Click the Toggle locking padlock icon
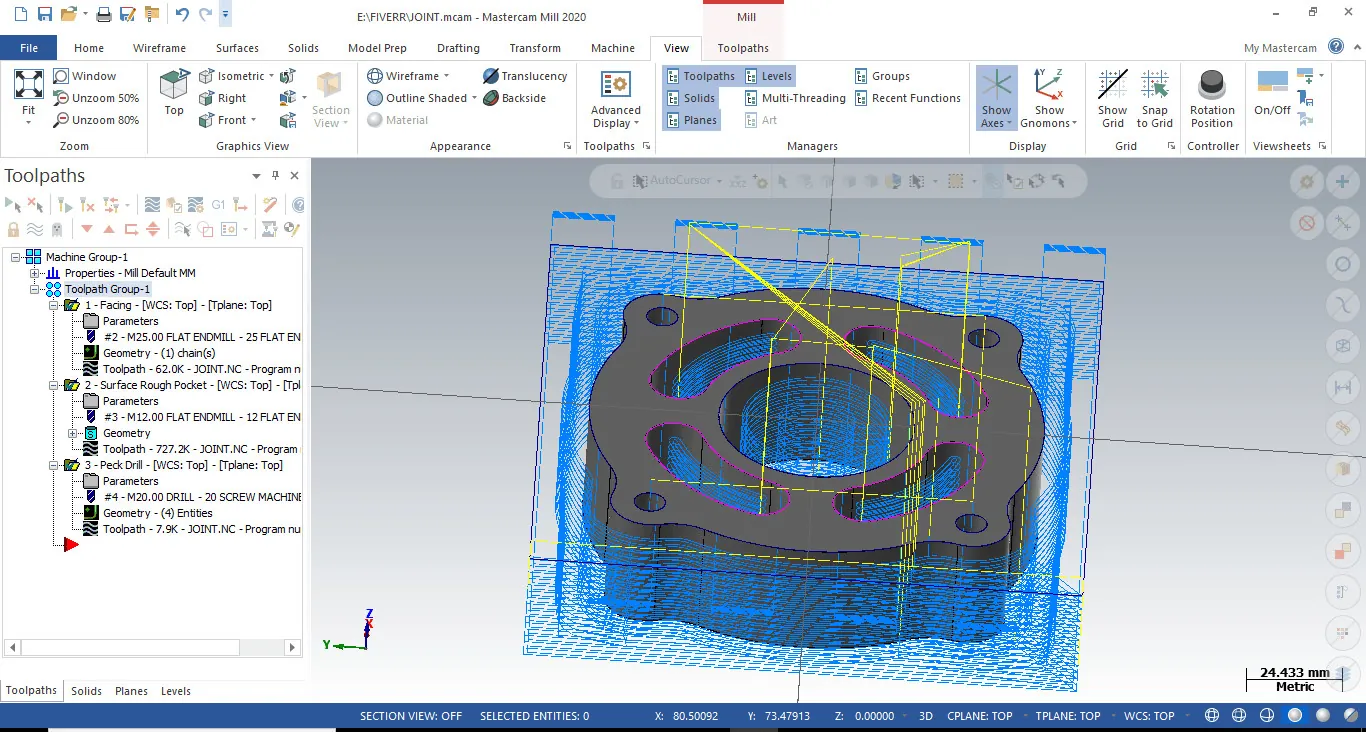 pyautogui.click(x=13, y=229)
